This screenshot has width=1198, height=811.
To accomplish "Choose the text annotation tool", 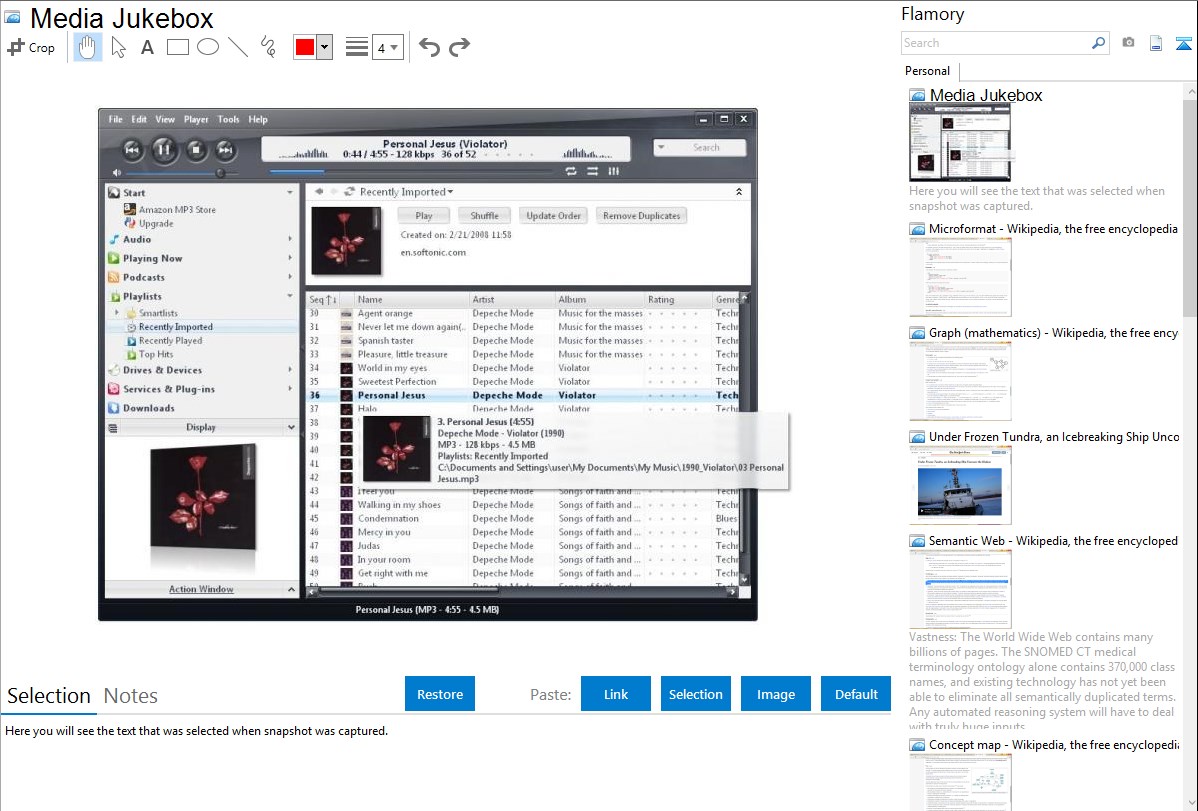I will (x=147, y=47).
